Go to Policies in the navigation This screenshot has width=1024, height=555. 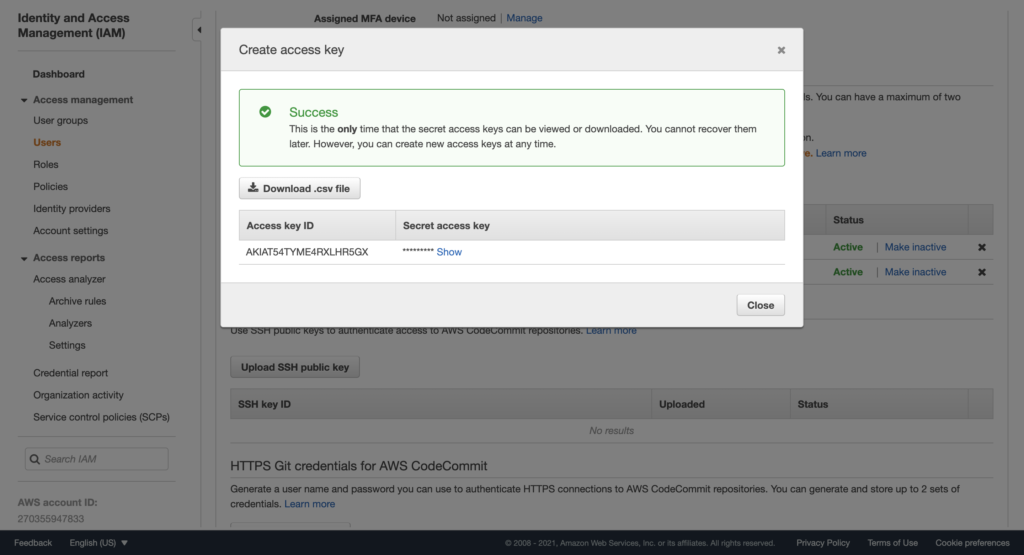[50, 187]
